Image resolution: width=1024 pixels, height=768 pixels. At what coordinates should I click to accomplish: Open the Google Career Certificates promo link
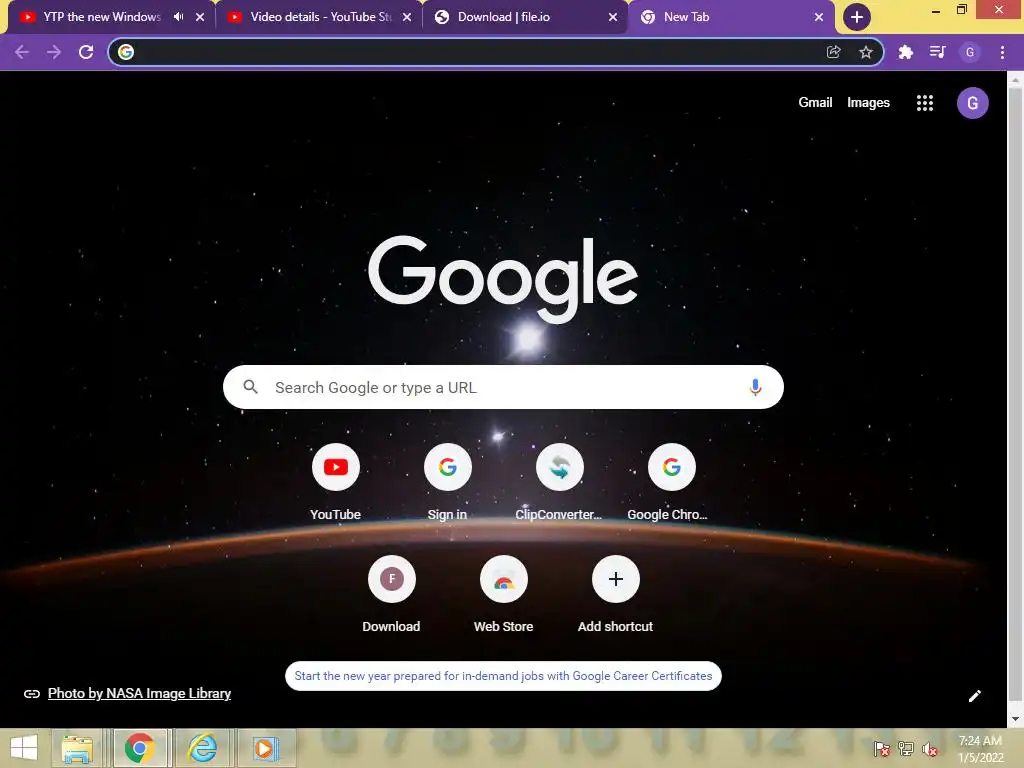click(x=503, y=676)
